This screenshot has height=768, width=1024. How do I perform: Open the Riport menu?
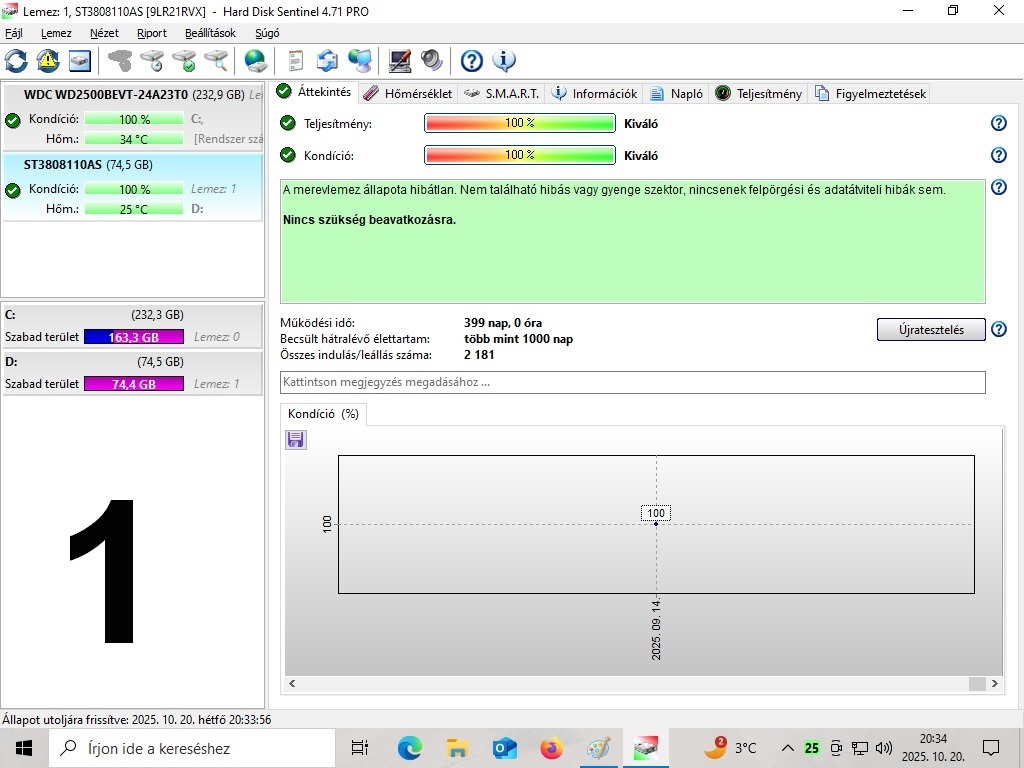[152, 33]
